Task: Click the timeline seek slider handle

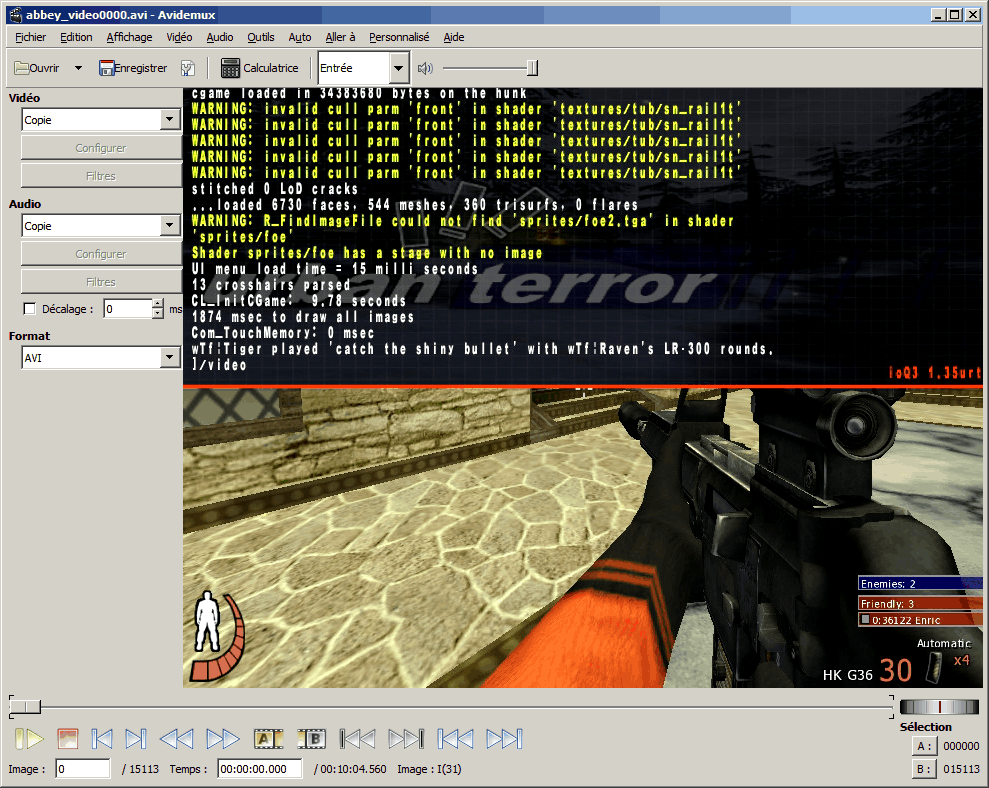Action: coord(25,707)
